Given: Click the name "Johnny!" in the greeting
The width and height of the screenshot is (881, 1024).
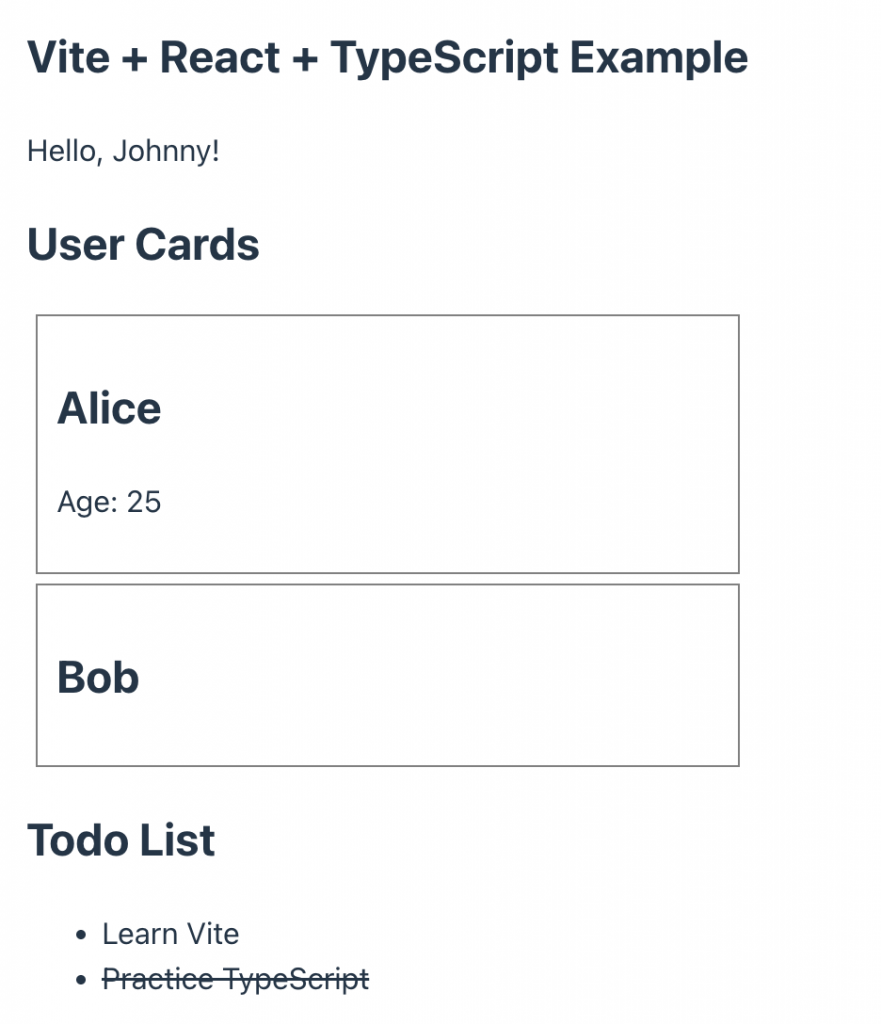Looking at the screenshot, I should coord(166,152).
